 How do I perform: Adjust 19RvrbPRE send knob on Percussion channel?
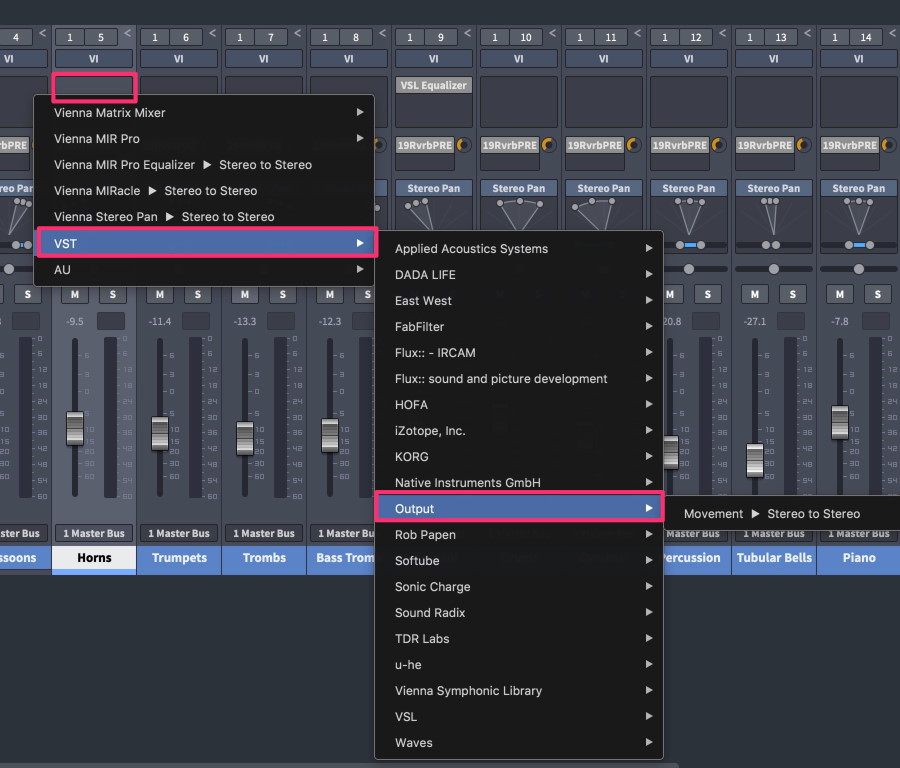click(719, 145)
